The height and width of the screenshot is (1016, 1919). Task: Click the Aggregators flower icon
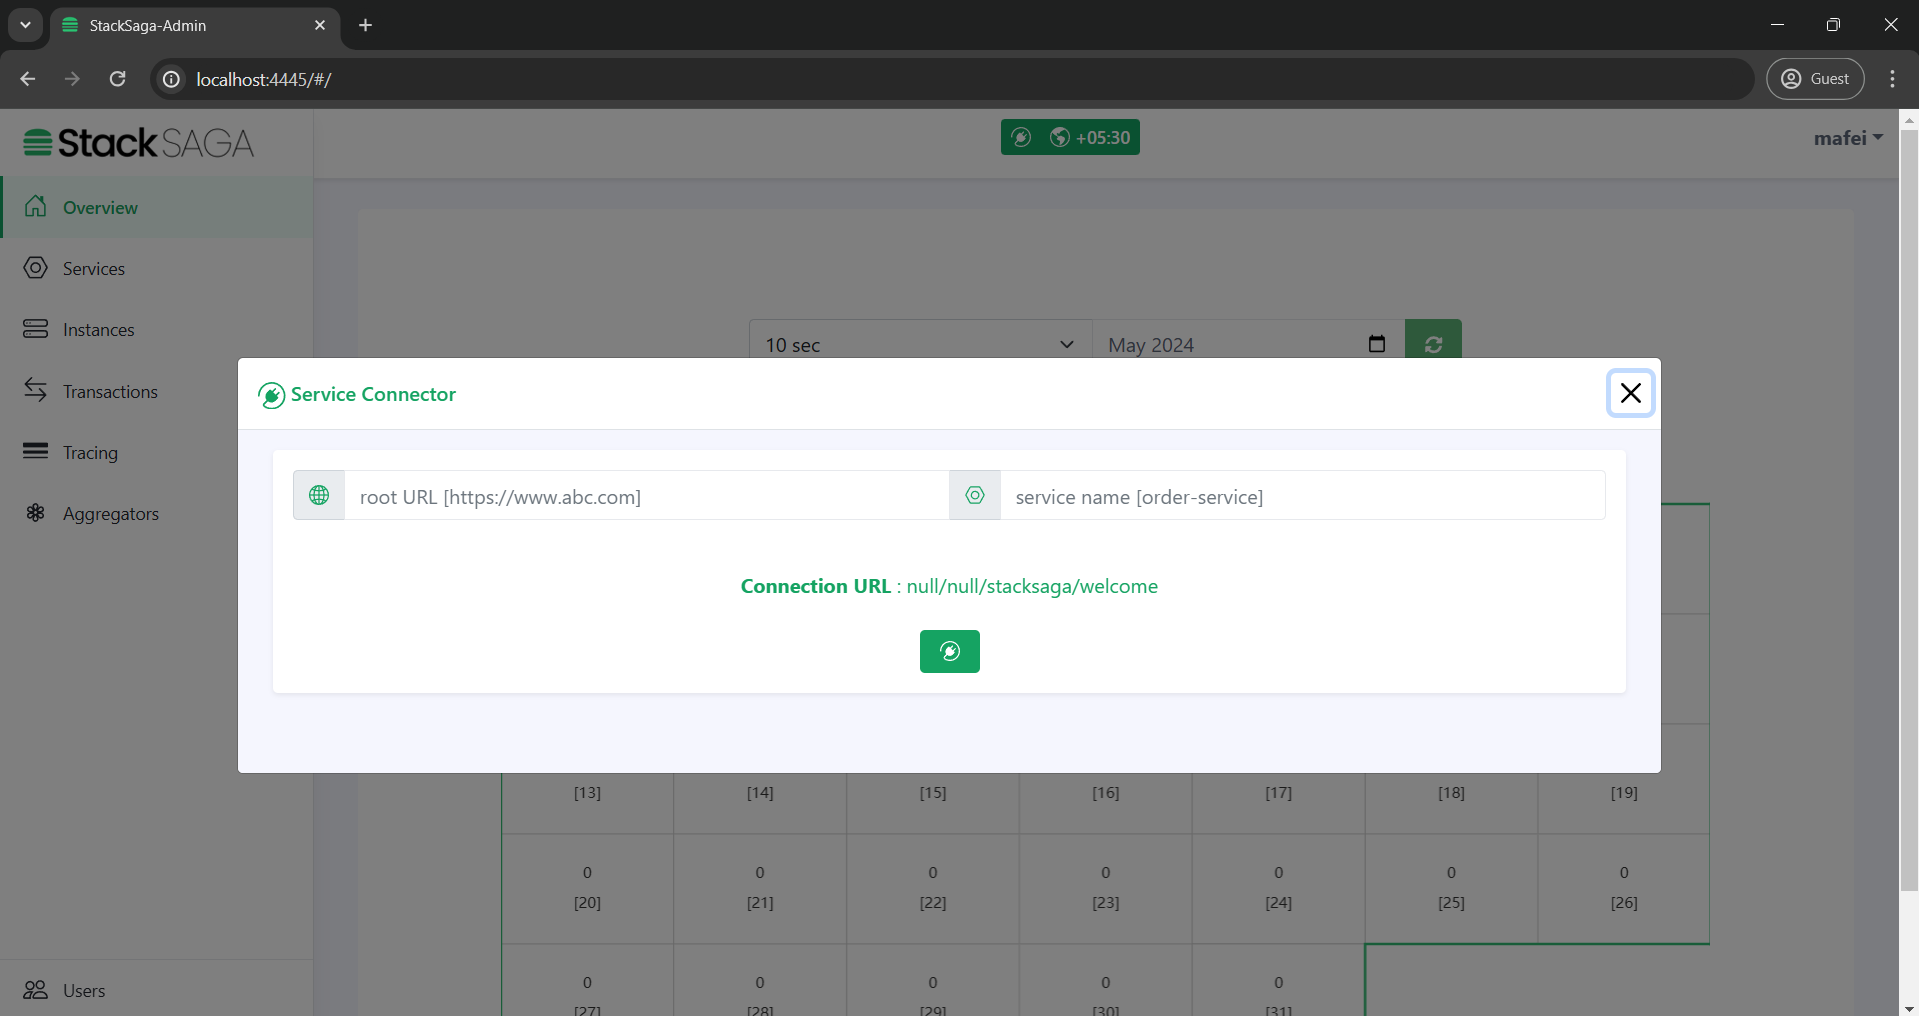point(36,512)
